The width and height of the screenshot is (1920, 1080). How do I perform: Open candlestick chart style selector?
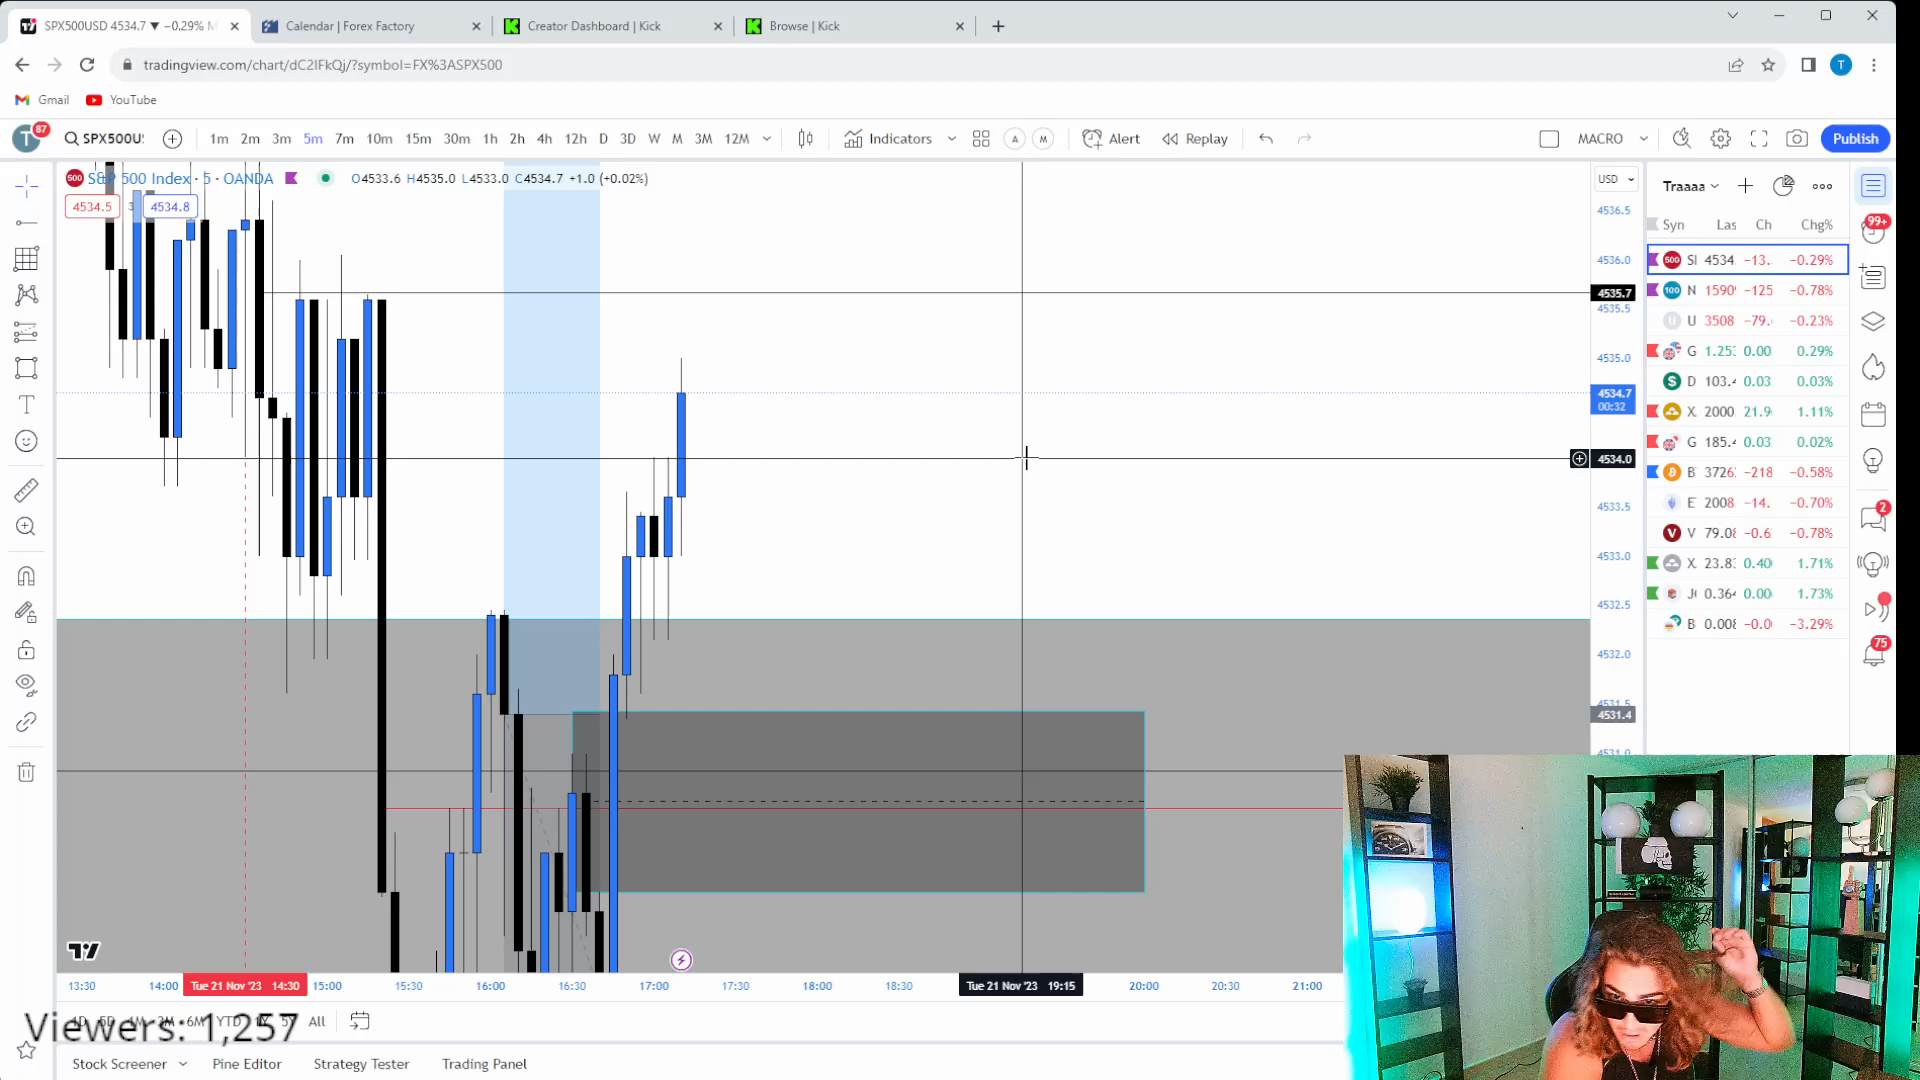[806, 139]
